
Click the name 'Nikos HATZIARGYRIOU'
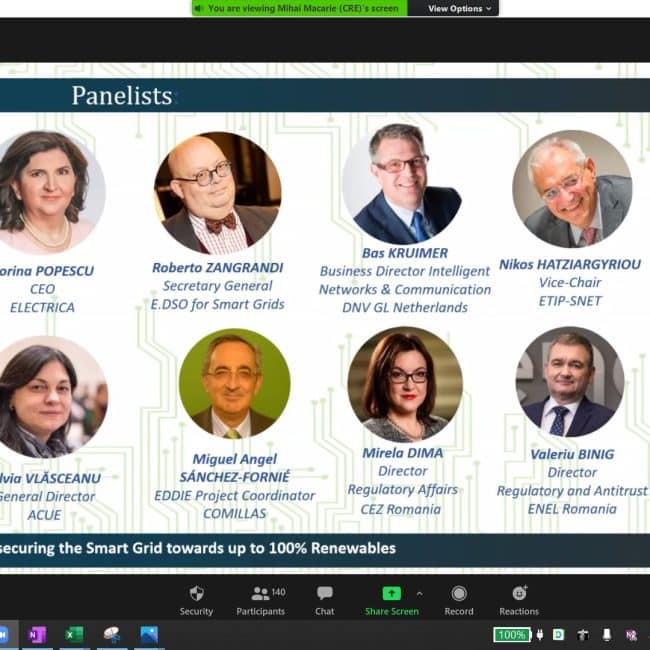click(x=570, y=264)
